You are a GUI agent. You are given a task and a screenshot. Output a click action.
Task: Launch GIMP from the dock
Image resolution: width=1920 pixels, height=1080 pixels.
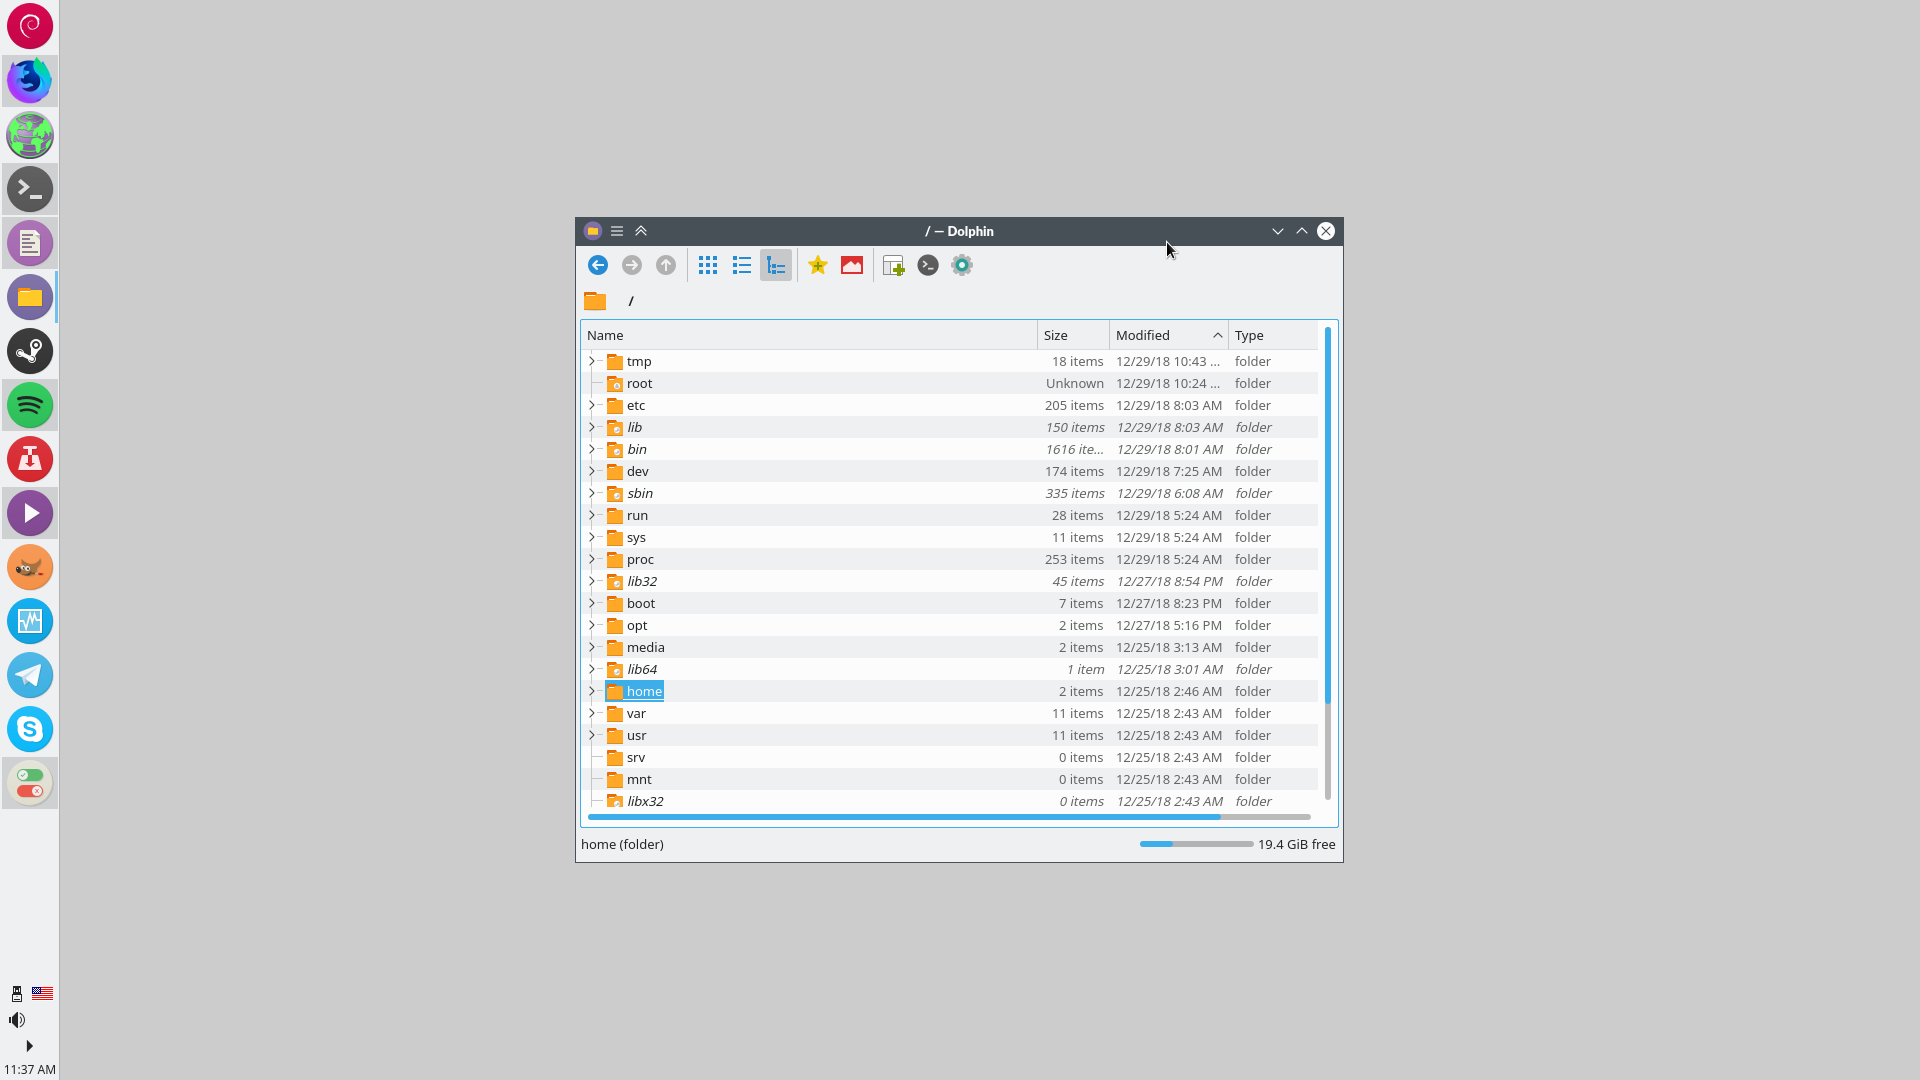(30, 567)
